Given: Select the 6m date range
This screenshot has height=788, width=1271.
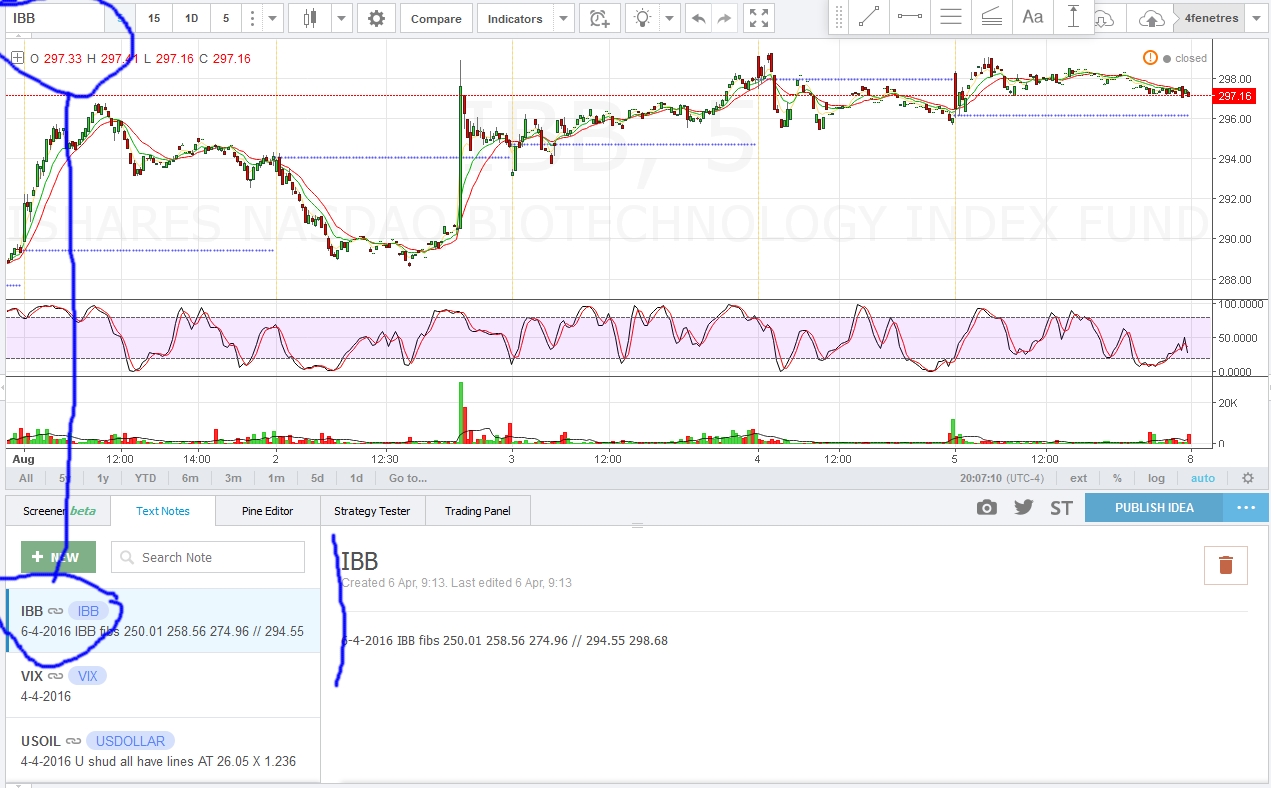Looking at the screenshot, I should point(190,478).
